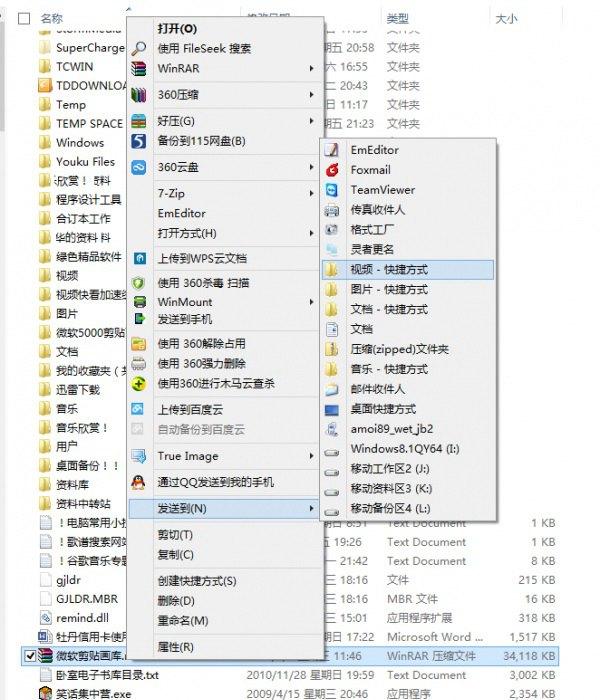Image resolution: width=600 pixels, height=700 pixels.
Task: Select the SuperCharge folder
Action: [x=90, y=48]
